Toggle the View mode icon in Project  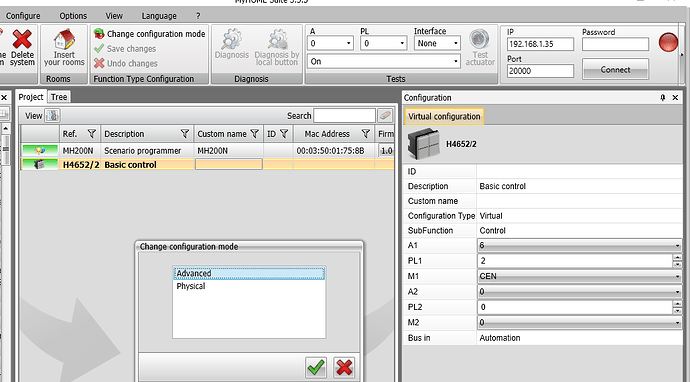(52, 116)
